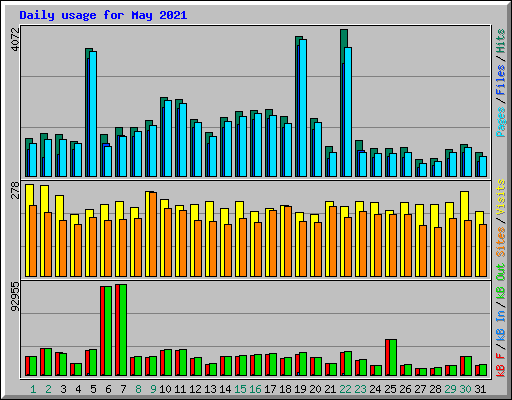Click the tallest hits bar on day 22
The image size is (512, 400).
pyautogui.click(x=344, y=47)
